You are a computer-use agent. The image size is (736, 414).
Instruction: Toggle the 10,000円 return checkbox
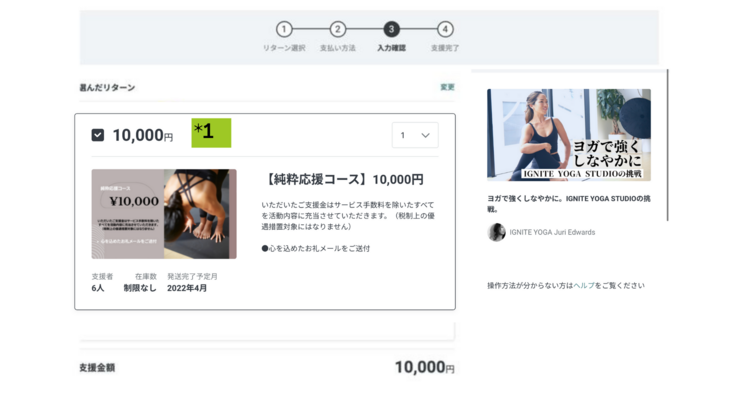click(98, 135)
